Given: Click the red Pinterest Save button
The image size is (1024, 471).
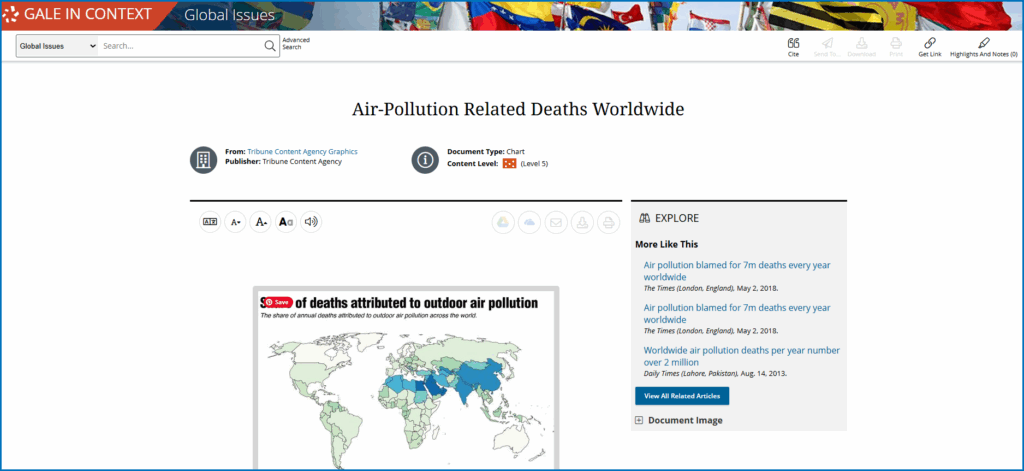Looking at the screenshot, I should tap(277, 302).
